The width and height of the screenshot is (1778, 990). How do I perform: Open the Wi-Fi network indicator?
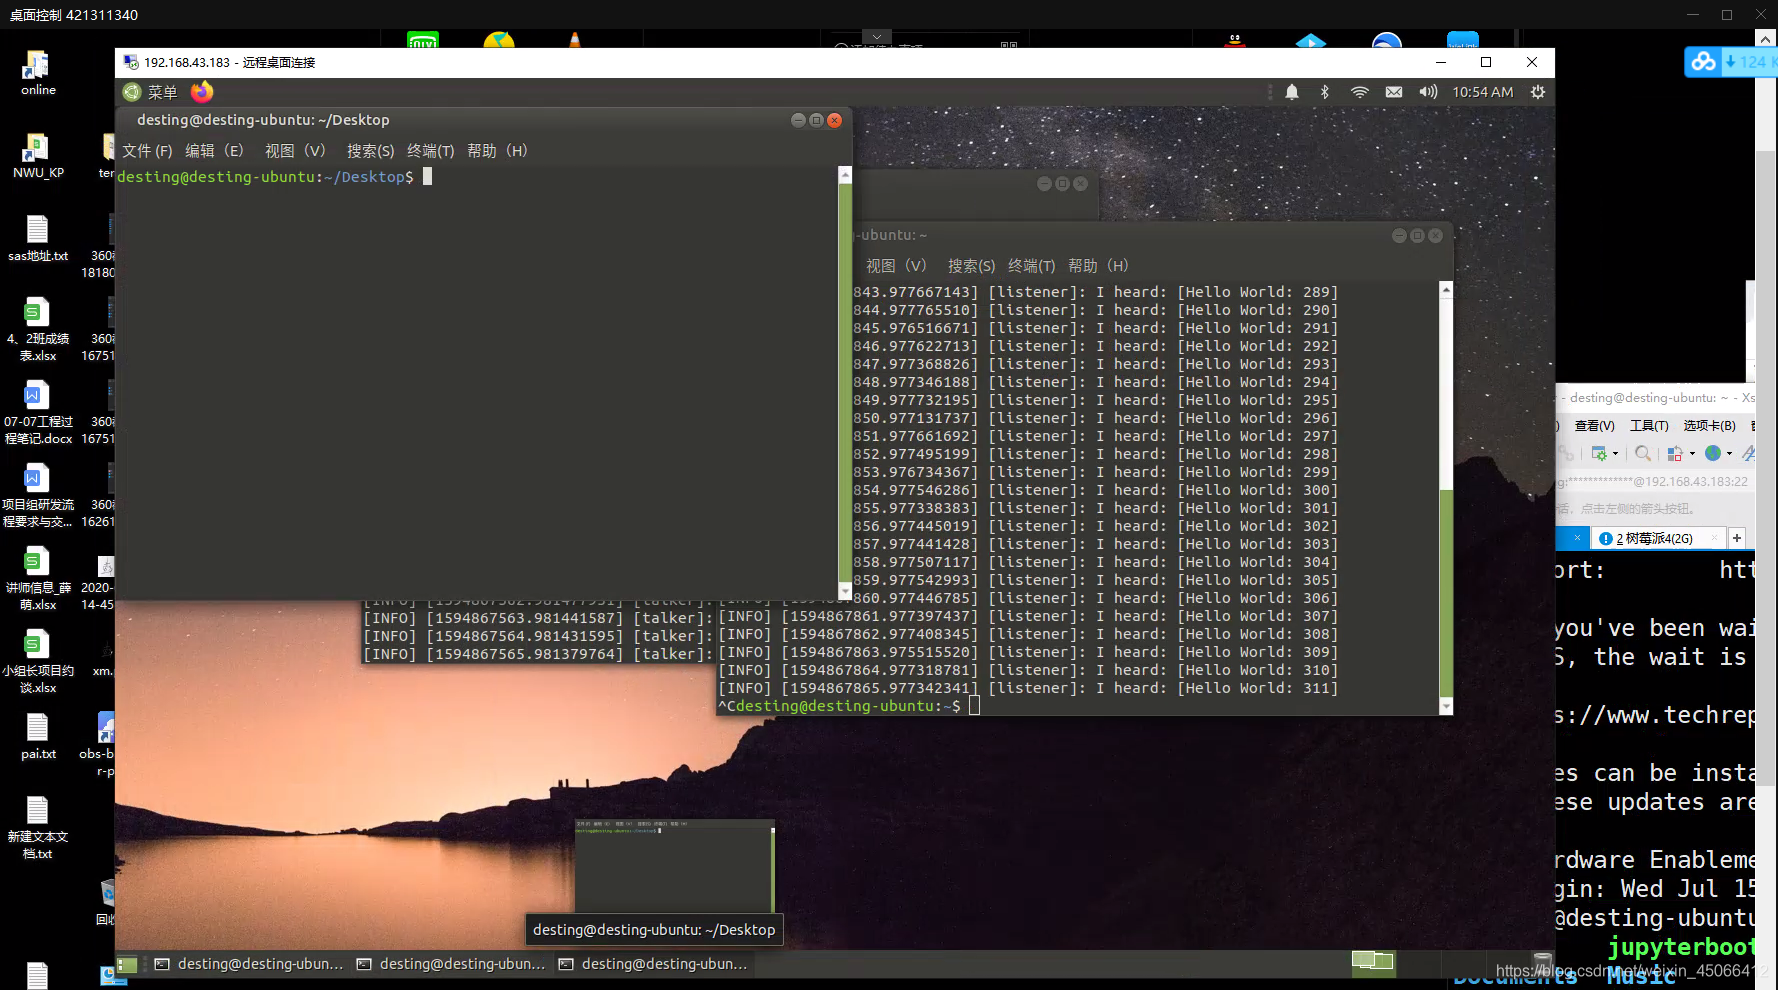(x=1359, y=92)
